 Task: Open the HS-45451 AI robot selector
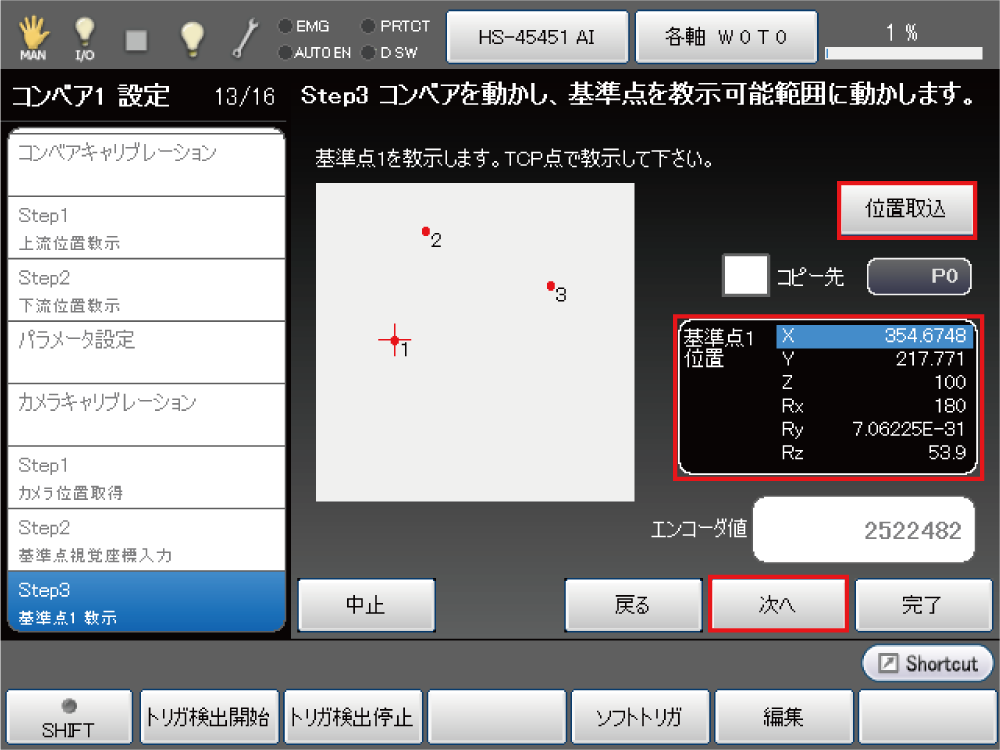click(538, 37)
